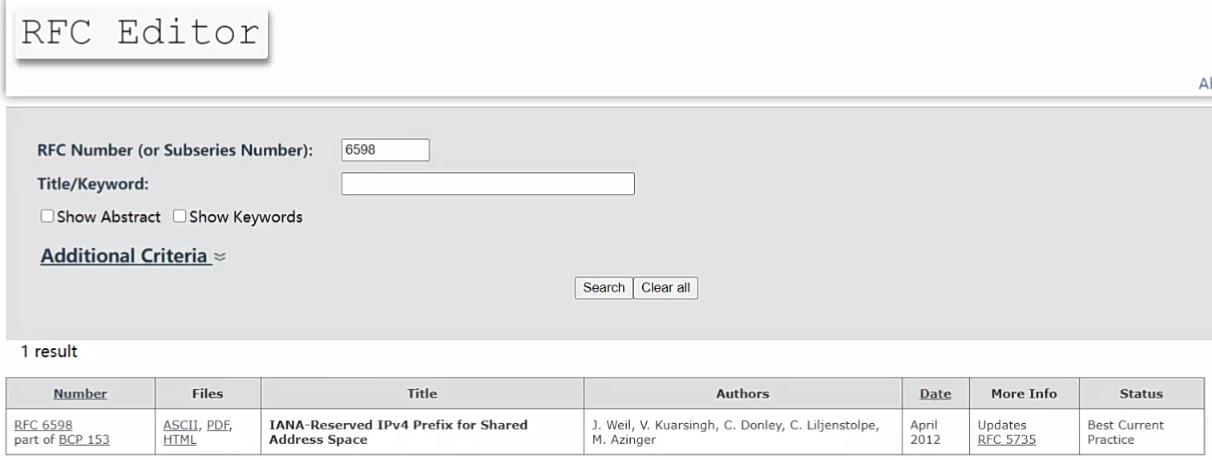
Task: Enable the Show Keywords checkbox
Action: tap(180, 216)
